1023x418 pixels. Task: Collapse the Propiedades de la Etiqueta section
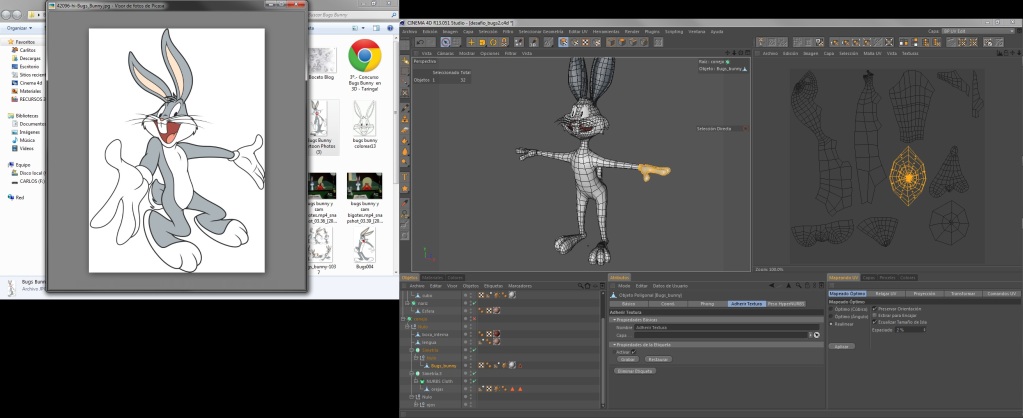614,344
